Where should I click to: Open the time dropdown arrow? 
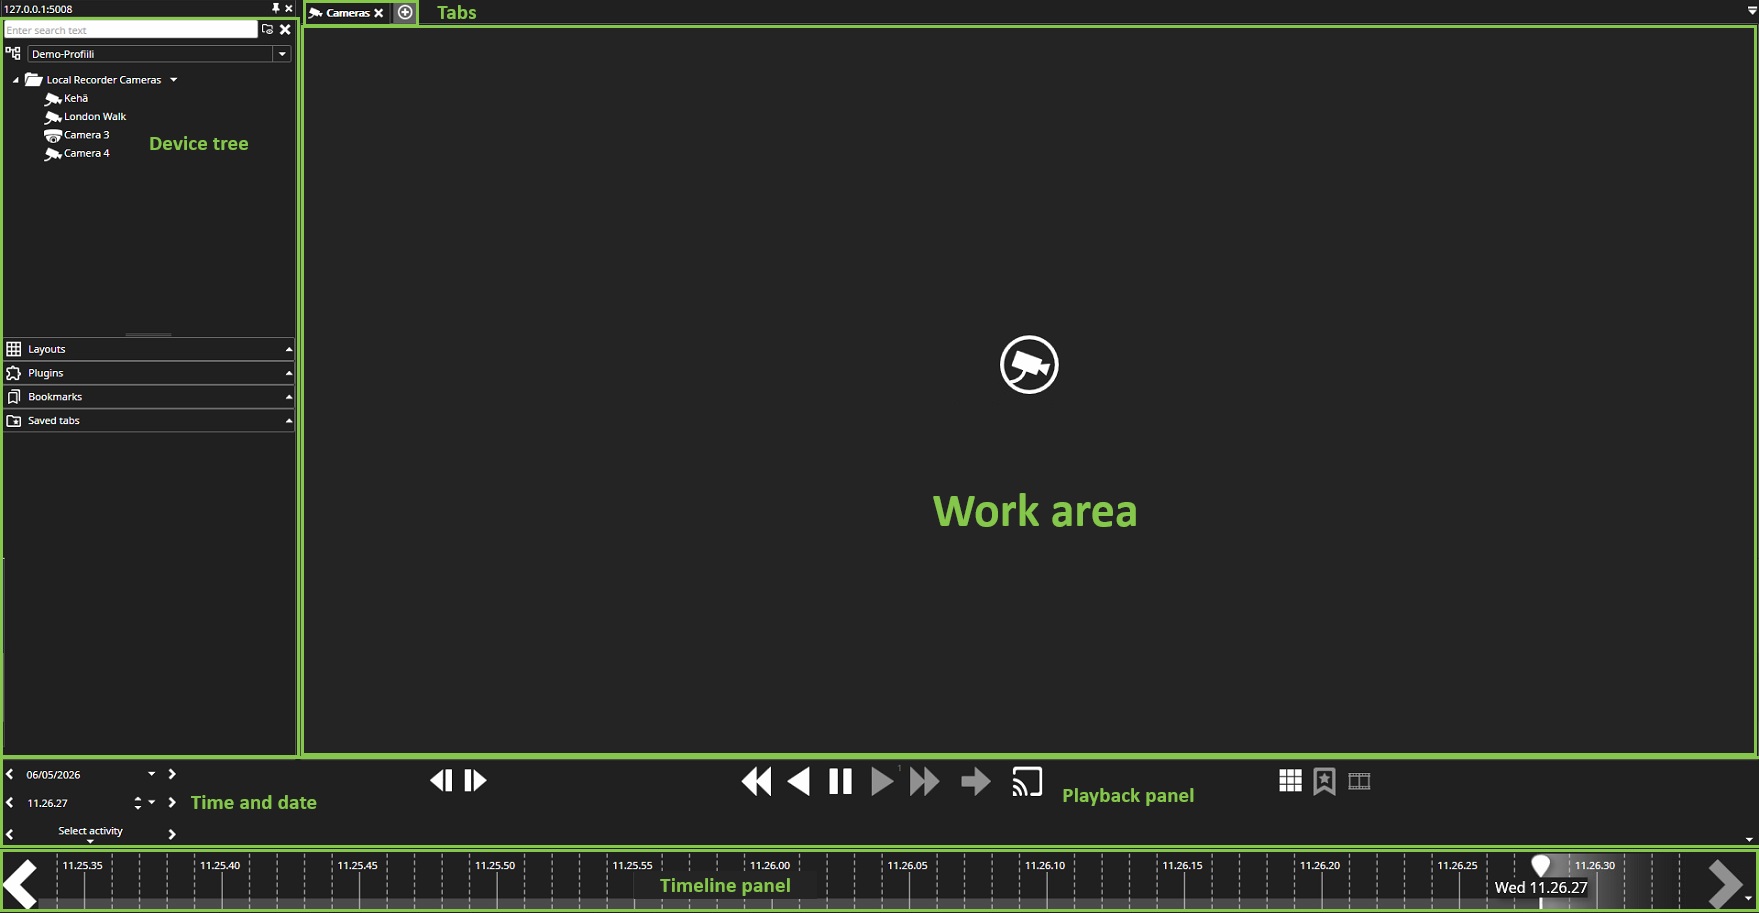point(152,802)
